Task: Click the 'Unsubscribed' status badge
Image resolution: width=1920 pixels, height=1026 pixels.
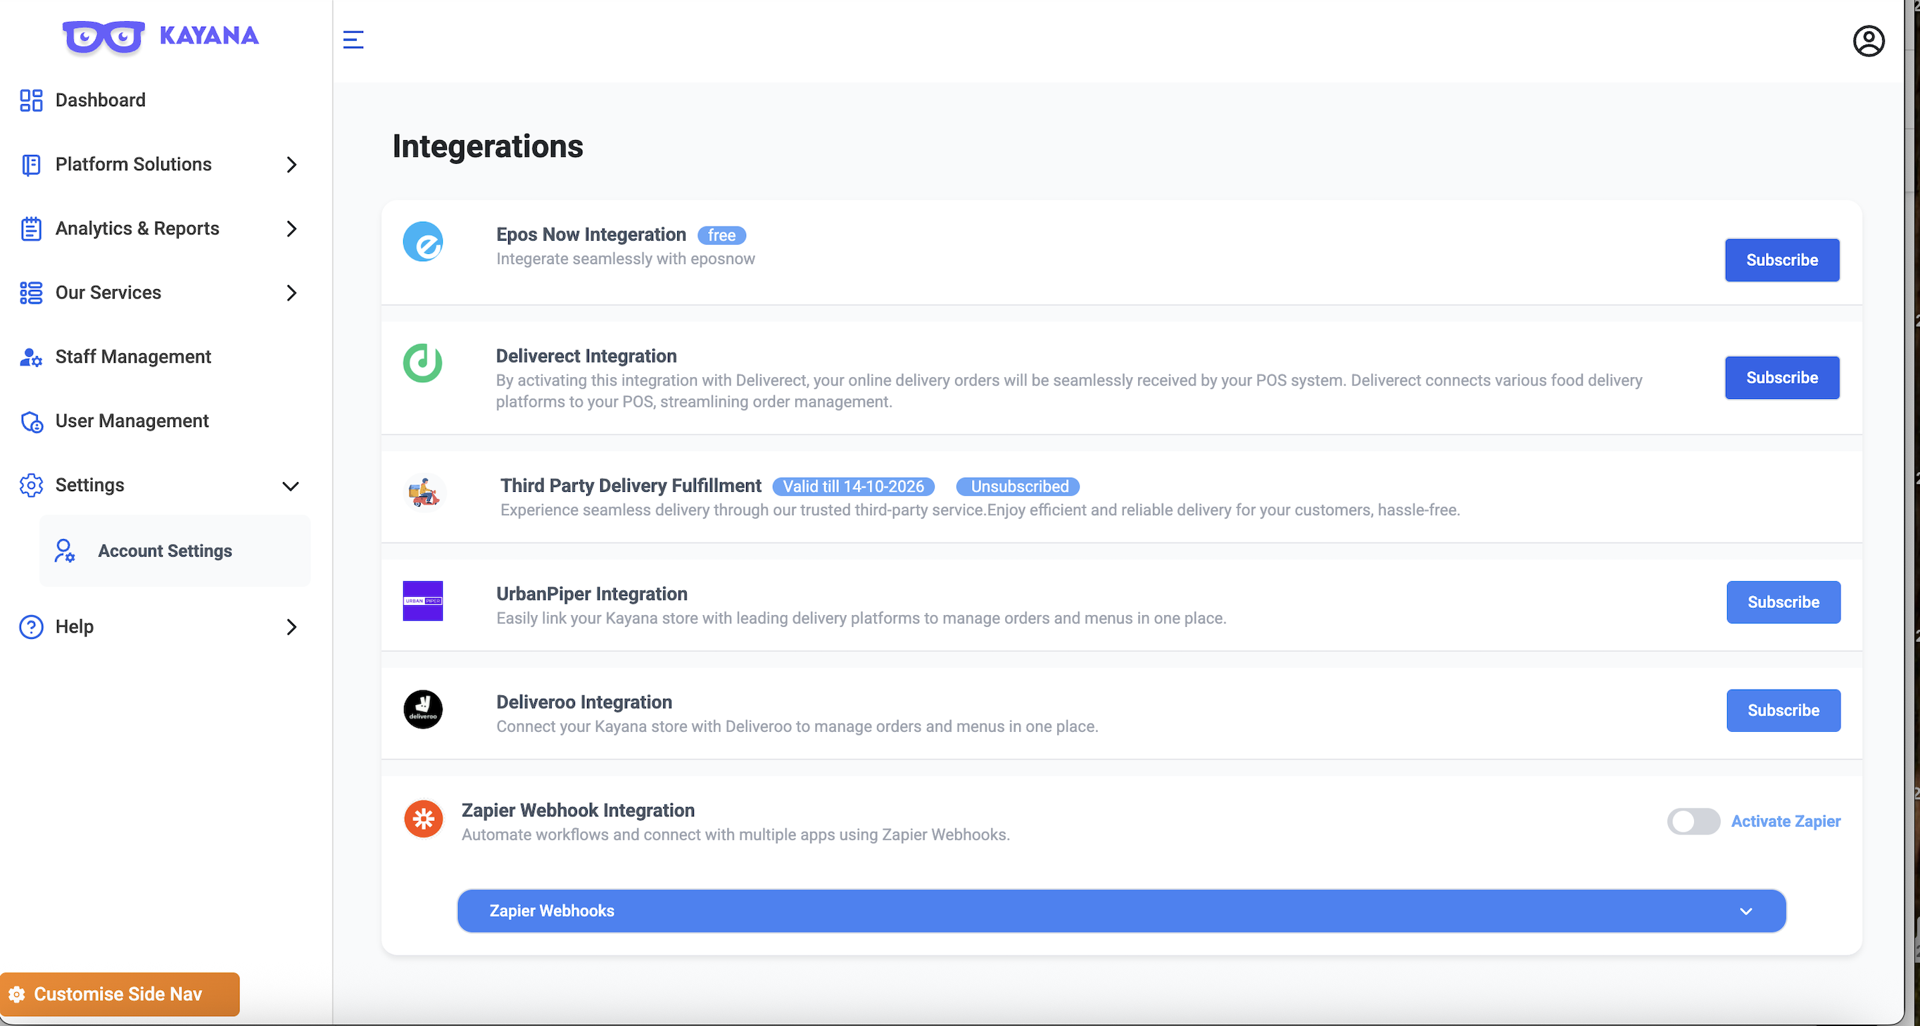Action: [1018, 486]
